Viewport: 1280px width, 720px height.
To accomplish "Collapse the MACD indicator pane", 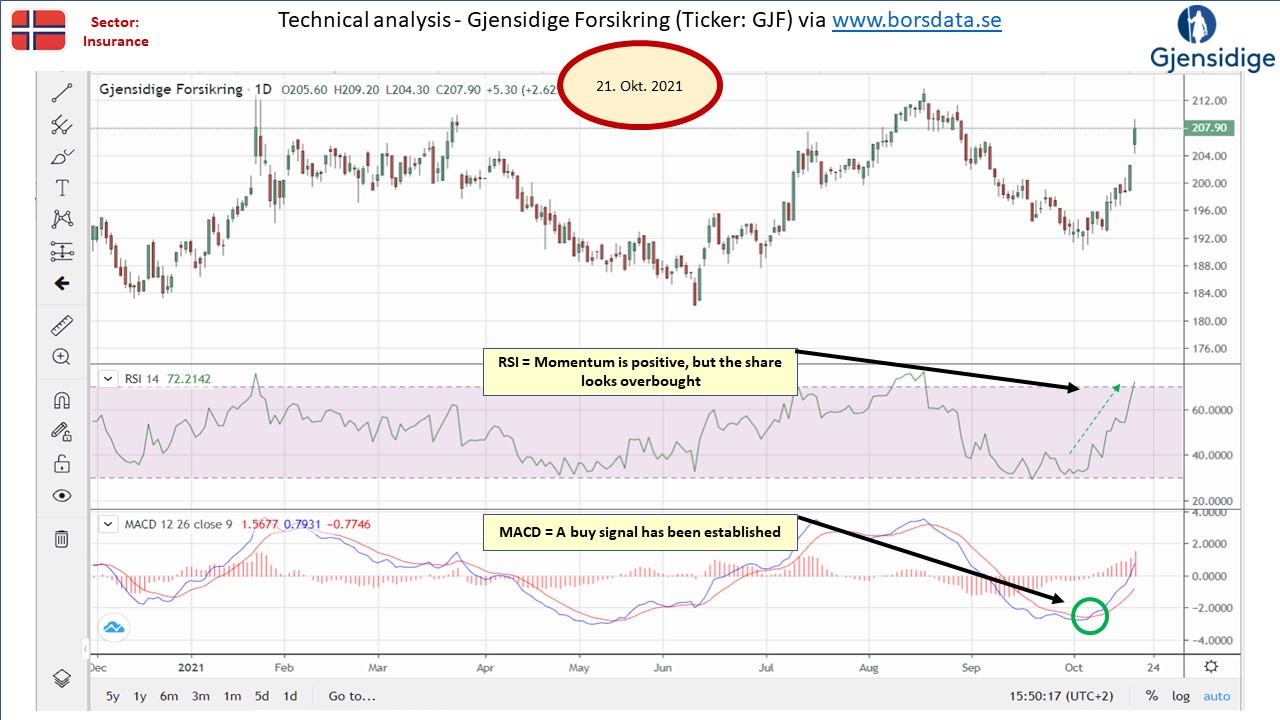I will tap(108, 524).
